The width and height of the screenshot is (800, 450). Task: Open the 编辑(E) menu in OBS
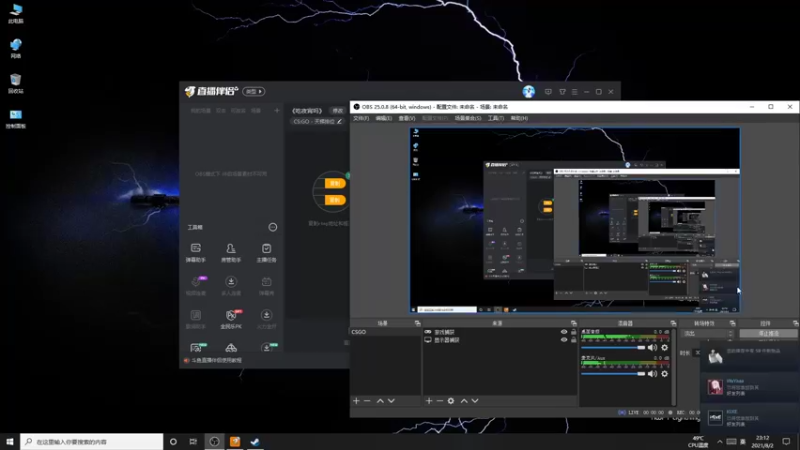tap(384, 118)
